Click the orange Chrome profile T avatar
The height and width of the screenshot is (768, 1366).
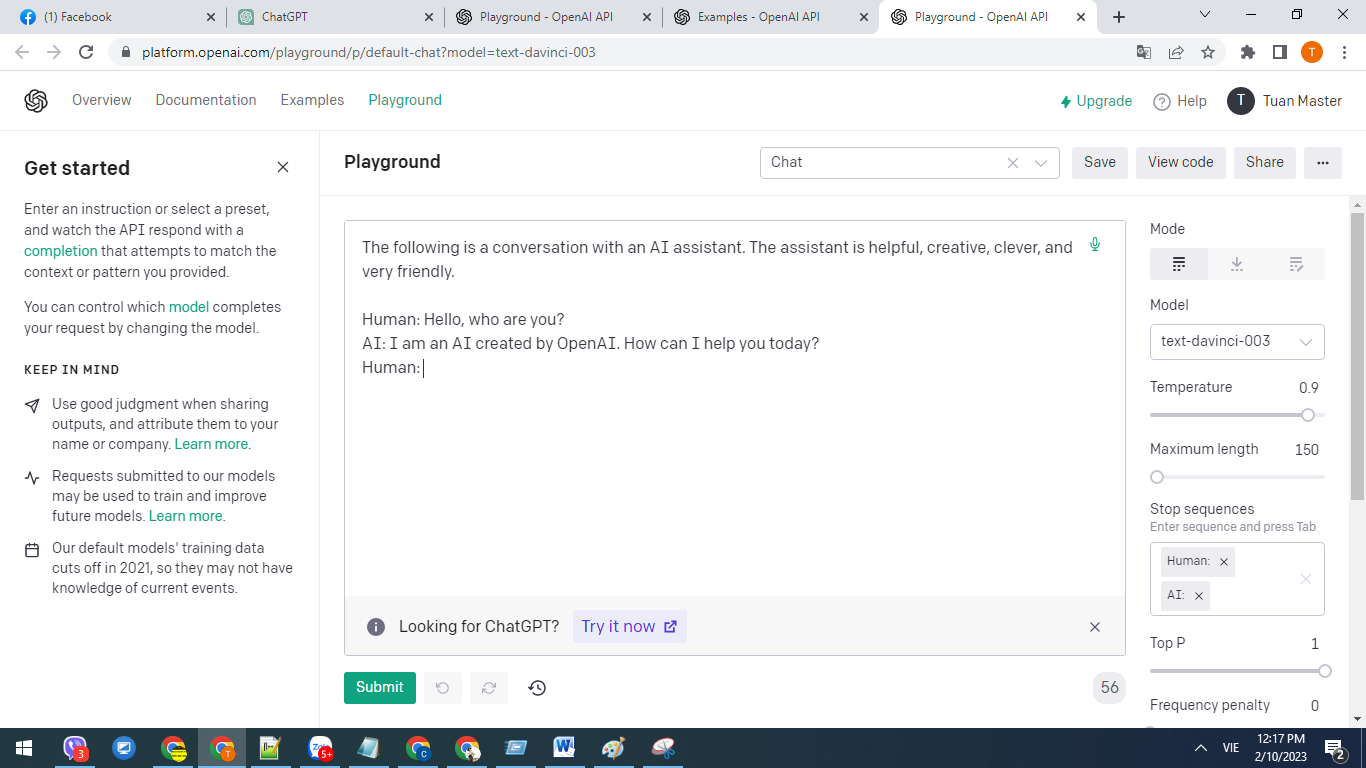coord(1312,52)
